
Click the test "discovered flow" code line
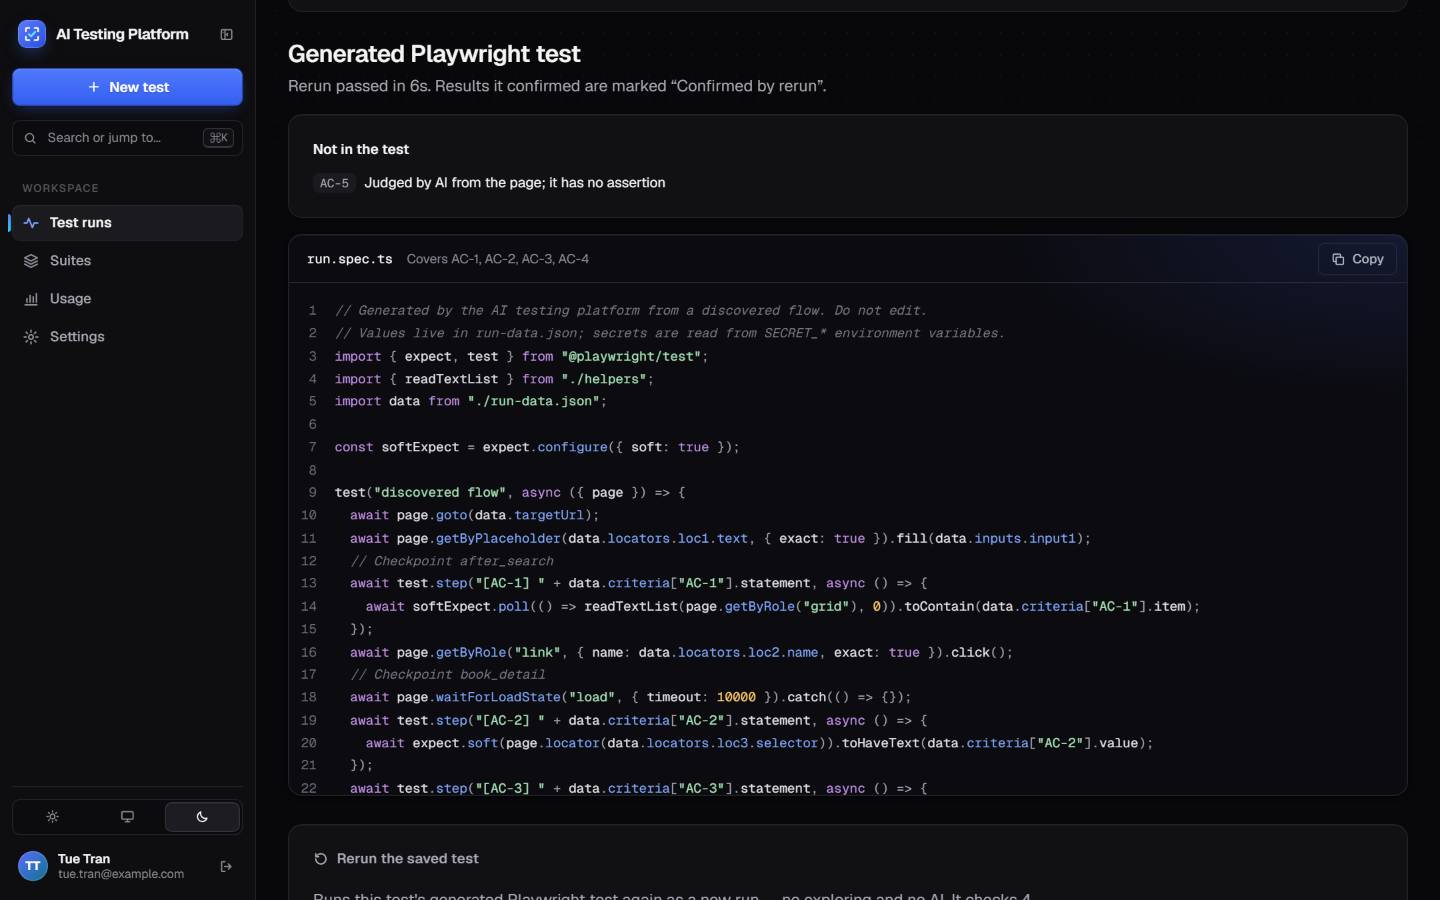[510, 492]
